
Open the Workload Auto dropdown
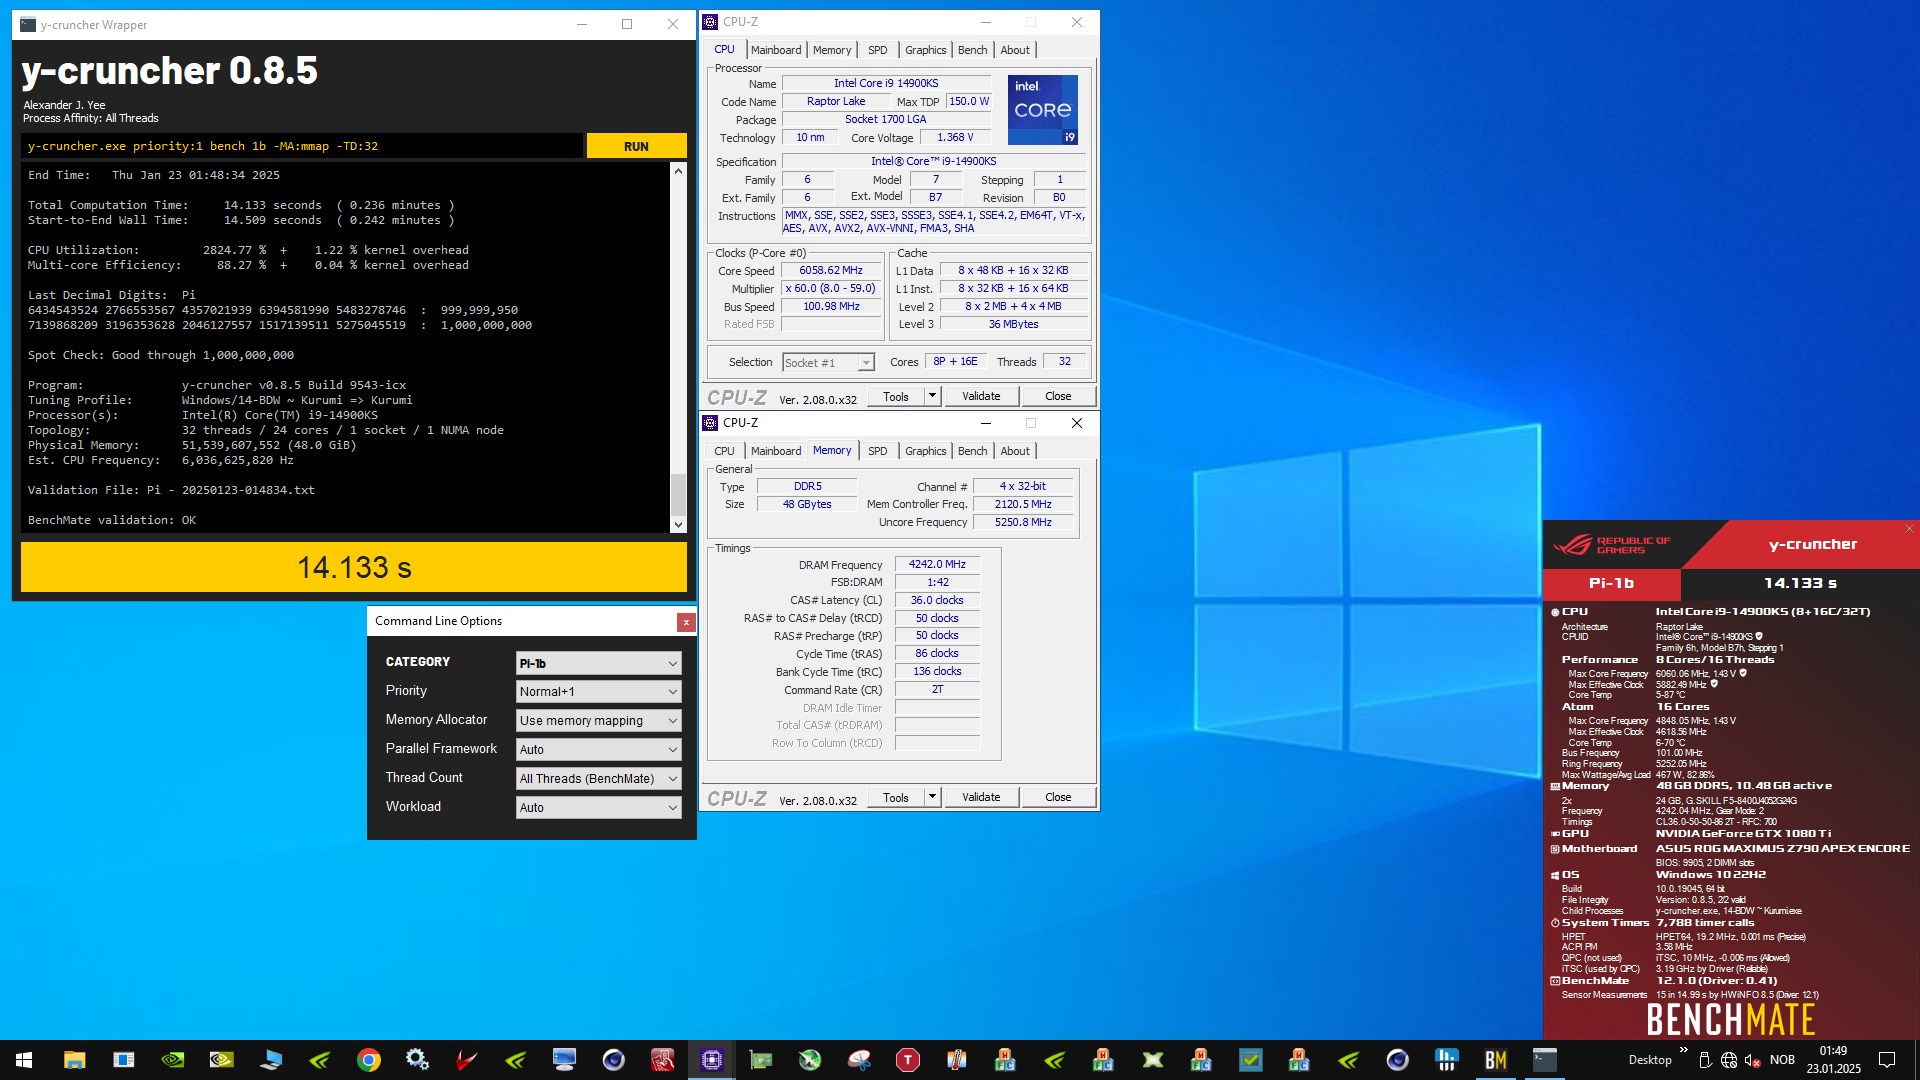pos(598,808)
